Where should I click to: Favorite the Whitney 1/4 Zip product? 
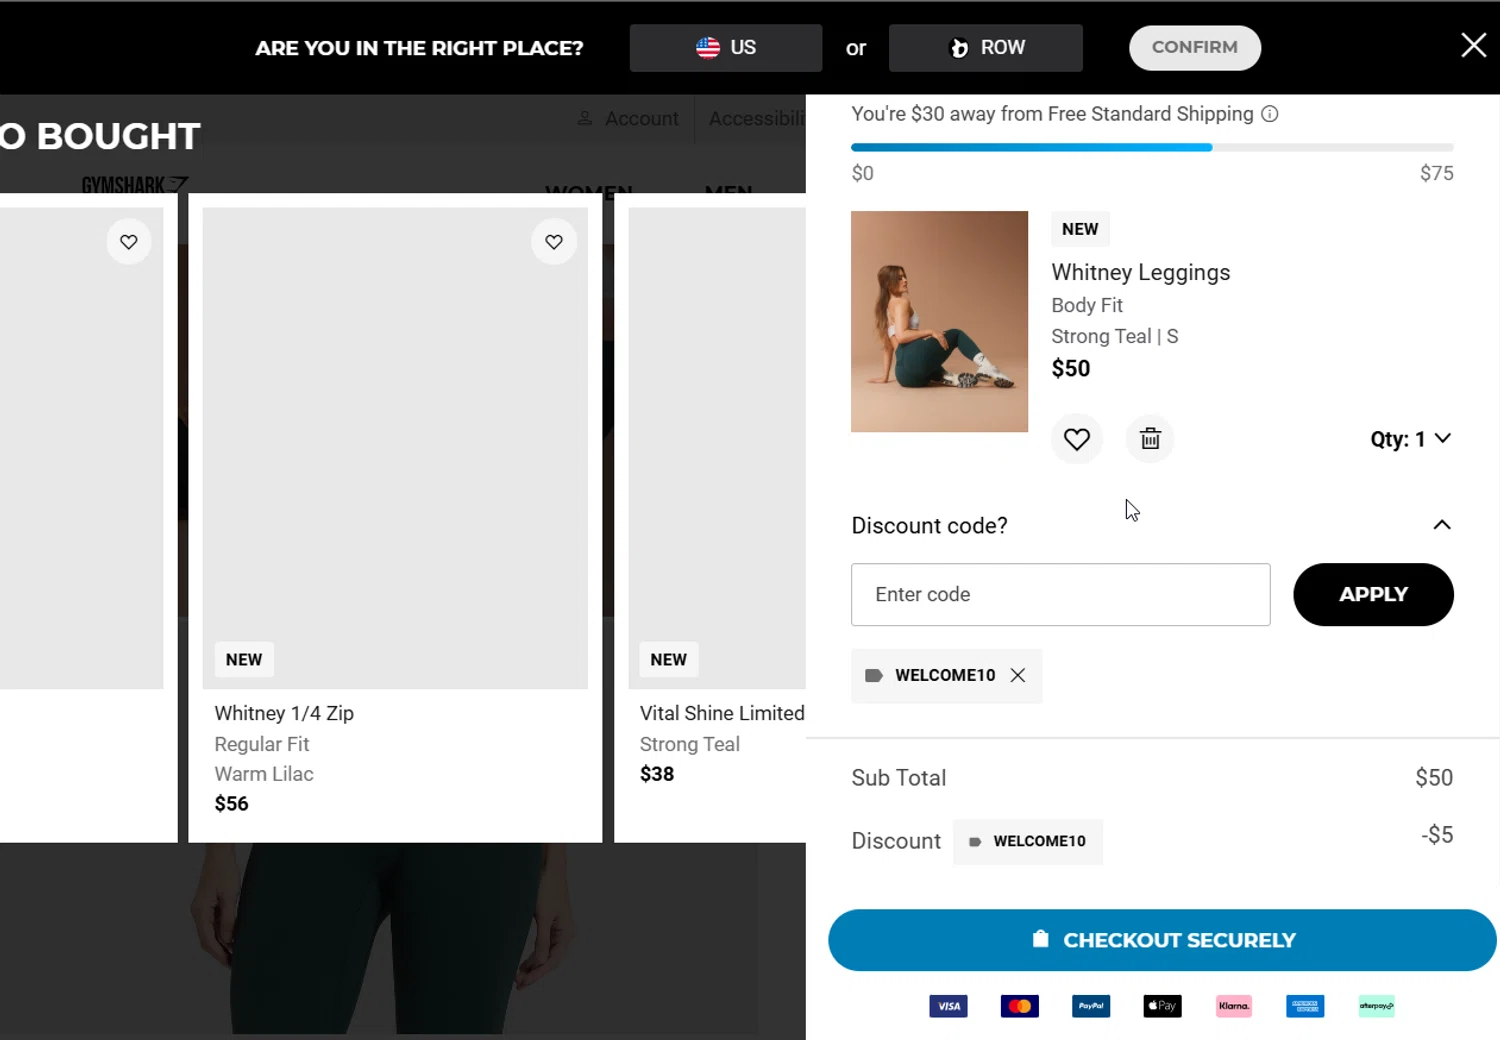coord(554,242)
